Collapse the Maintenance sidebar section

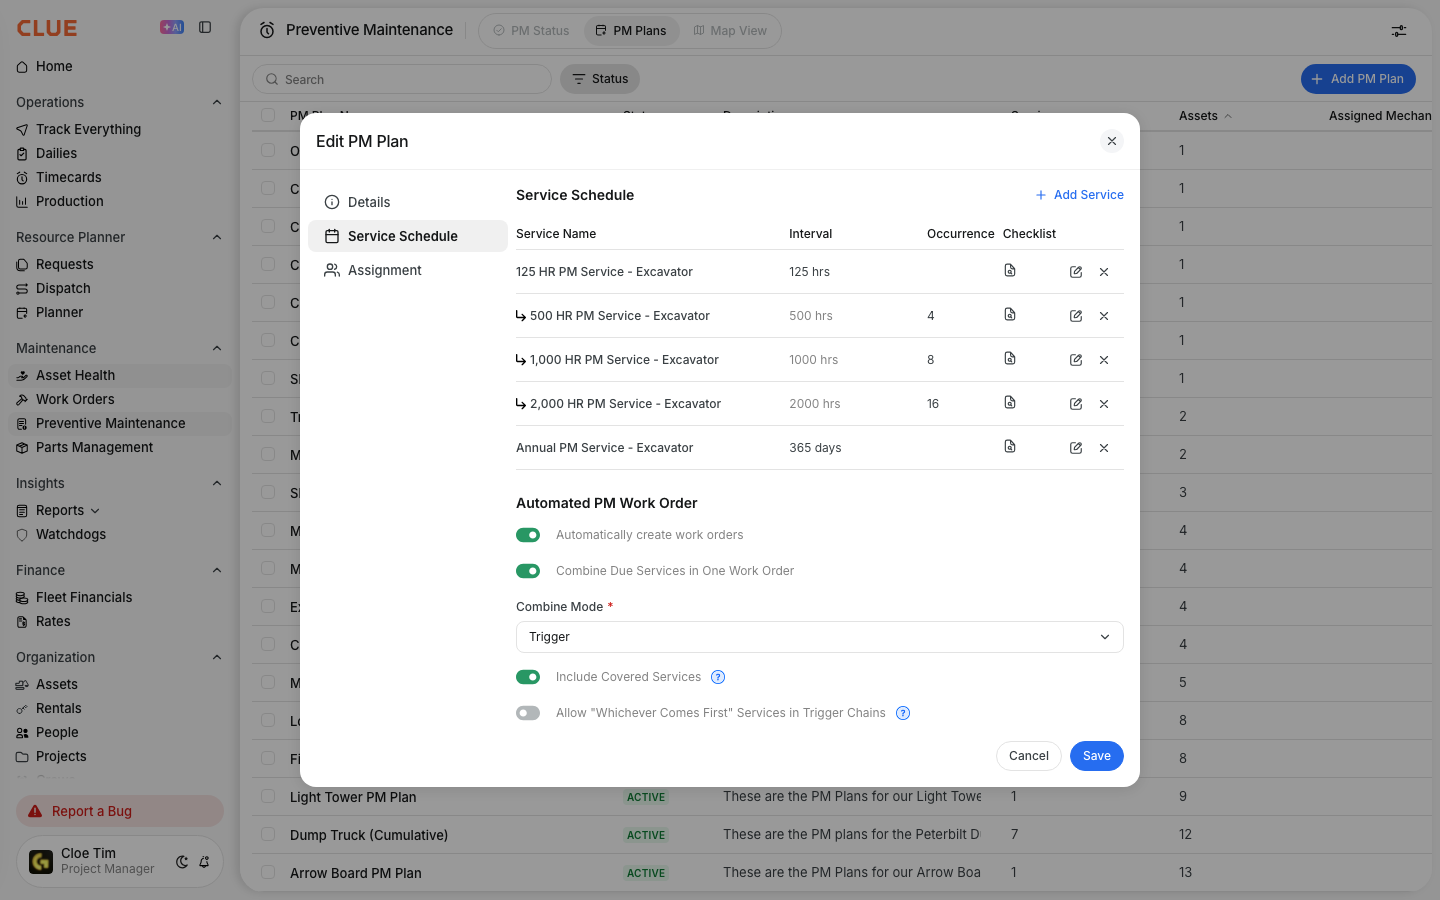coord(217,348)
